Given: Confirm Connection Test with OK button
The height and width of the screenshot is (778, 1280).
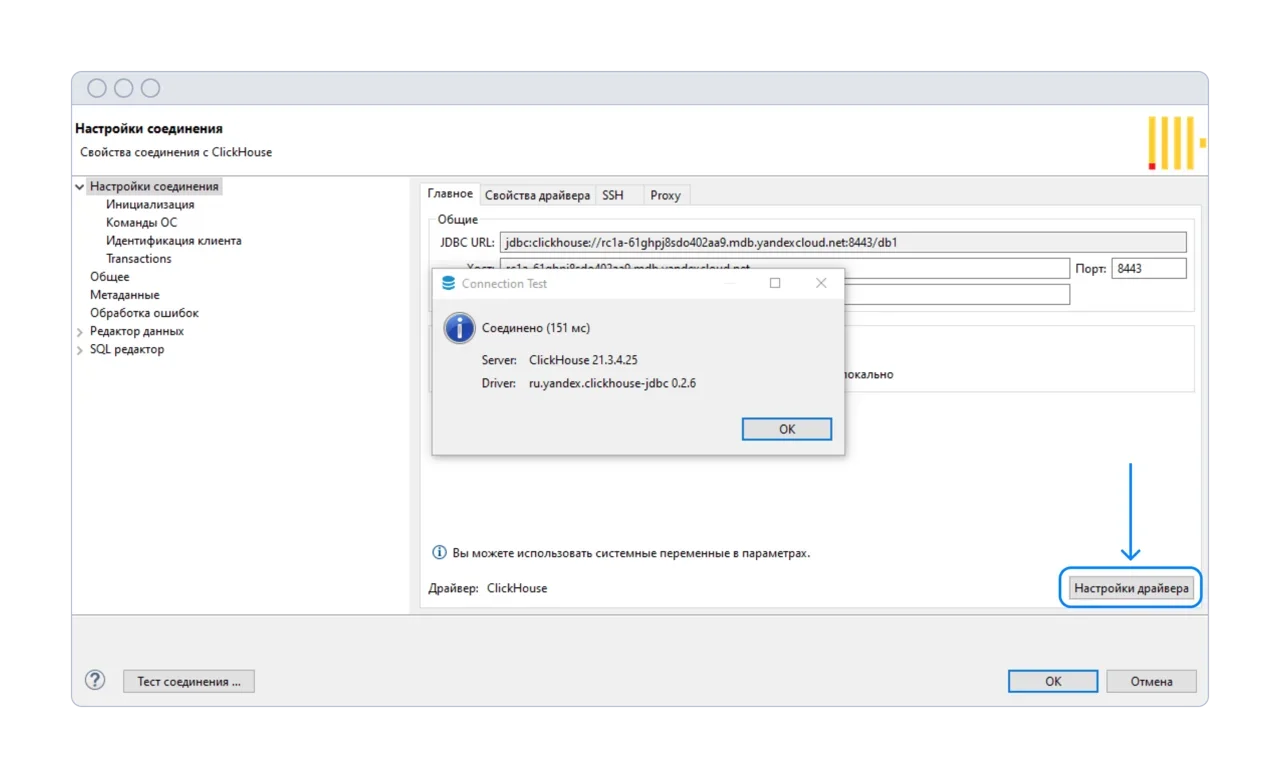Looking at the screenshot, I should [787, 429].
